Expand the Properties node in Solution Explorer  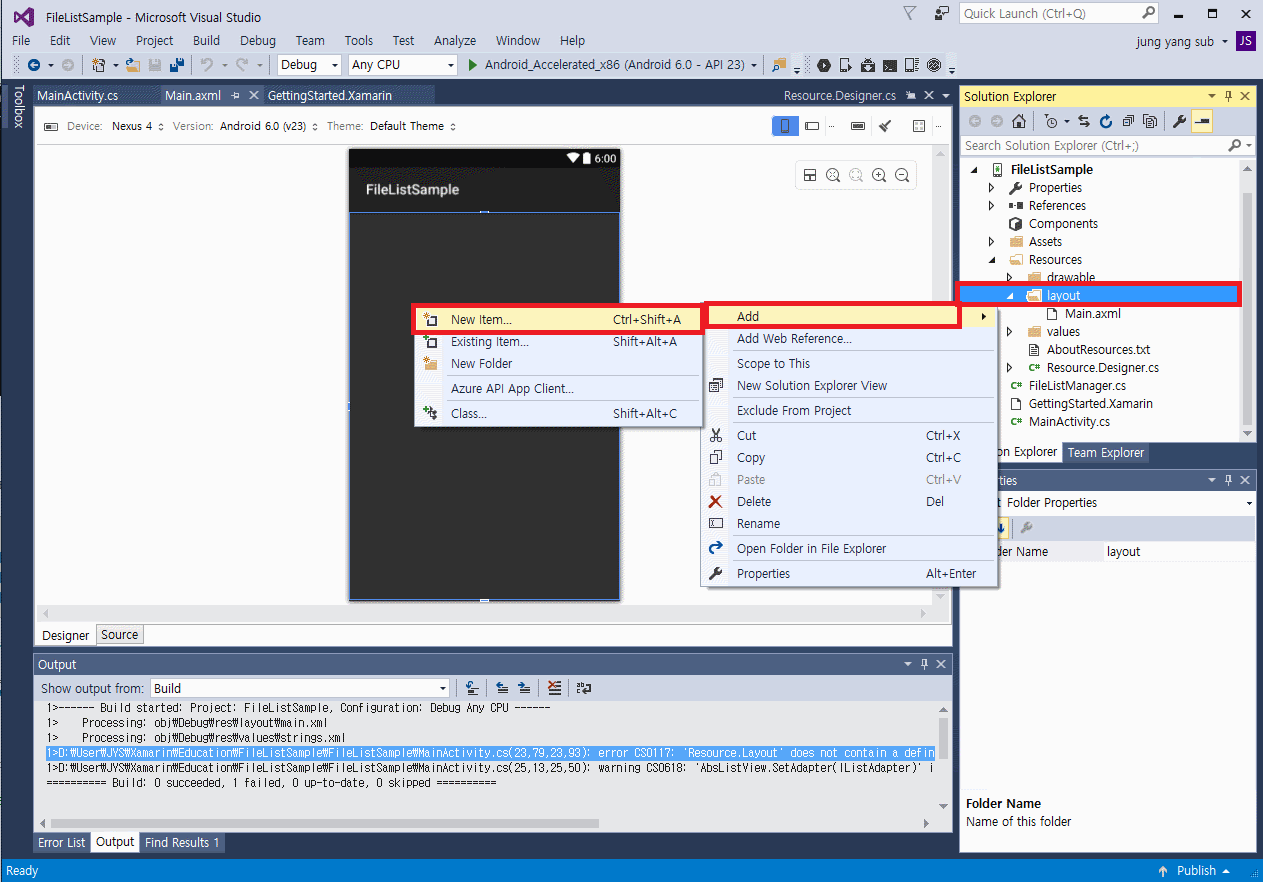click(991, 187)
